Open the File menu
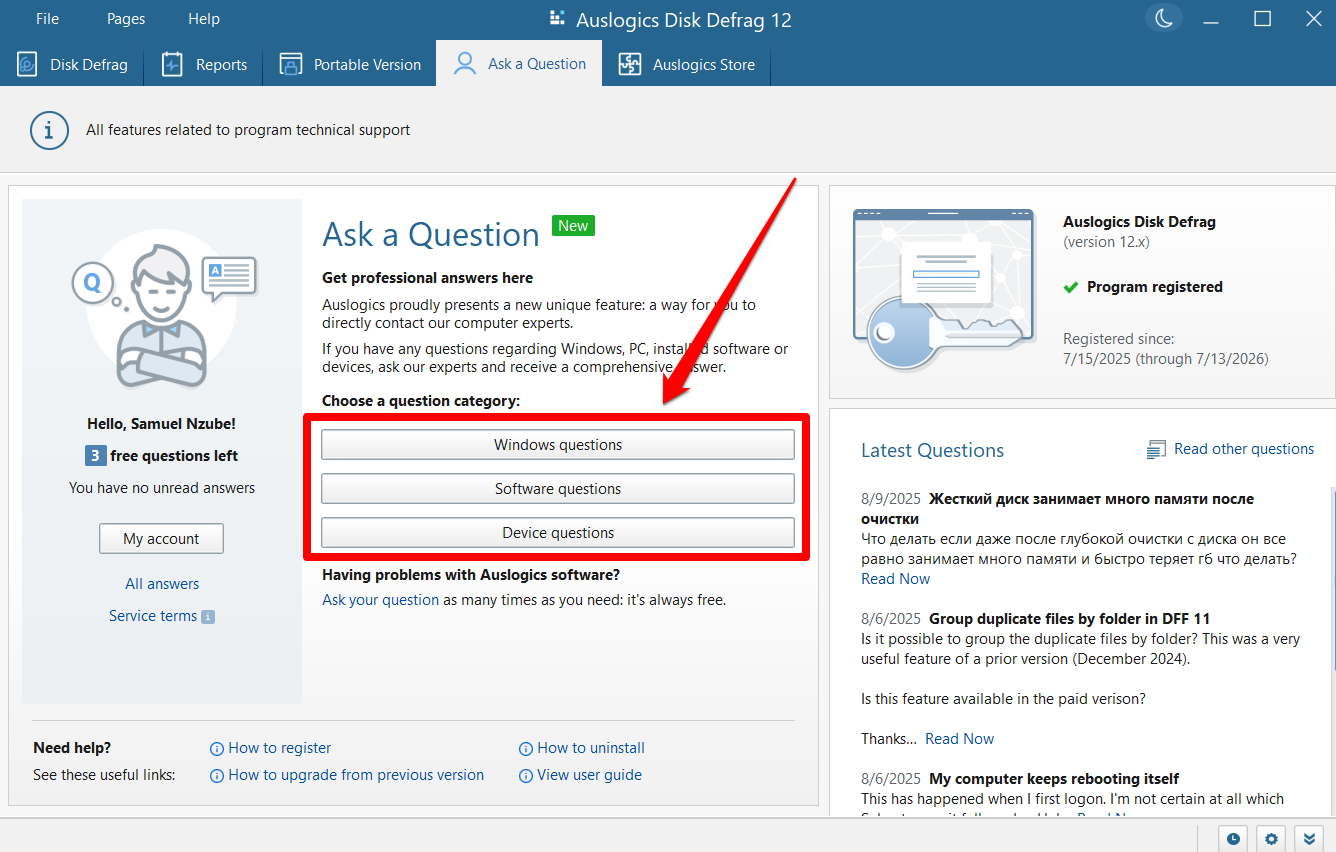This screenshot has height=852, width=1336. pos(47,19)
